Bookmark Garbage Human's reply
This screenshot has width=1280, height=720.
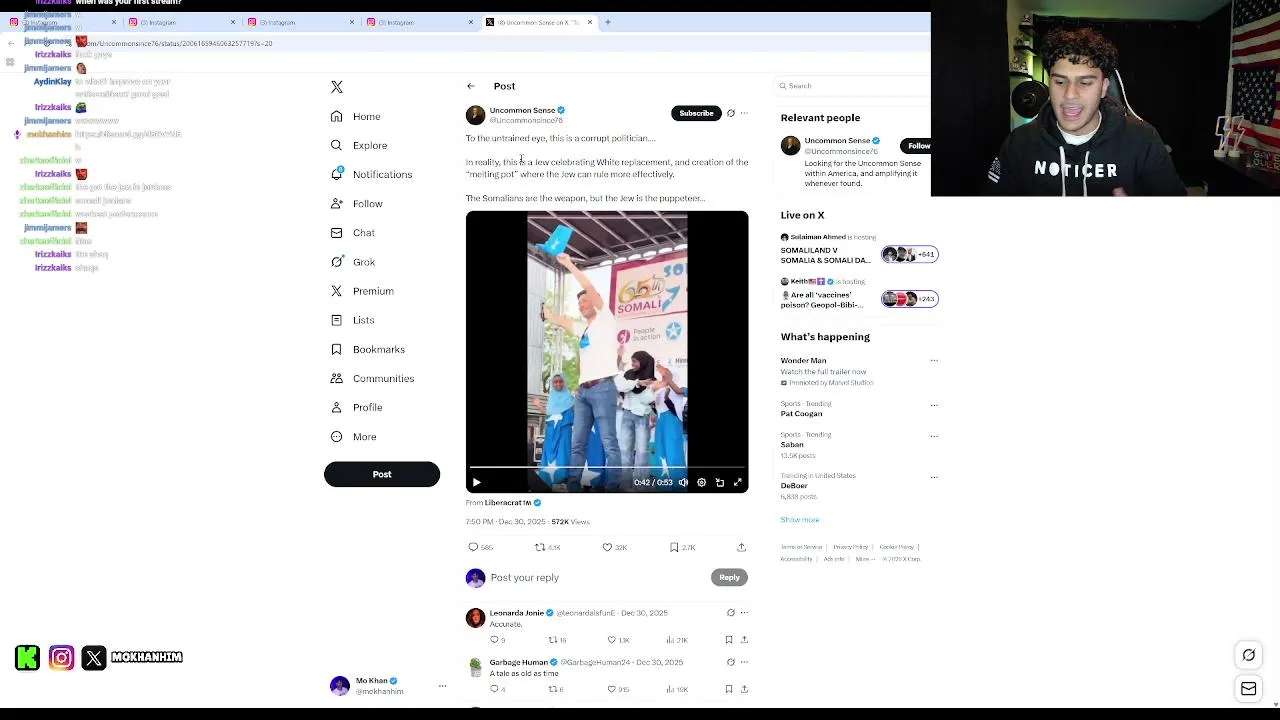click(729, 689)
